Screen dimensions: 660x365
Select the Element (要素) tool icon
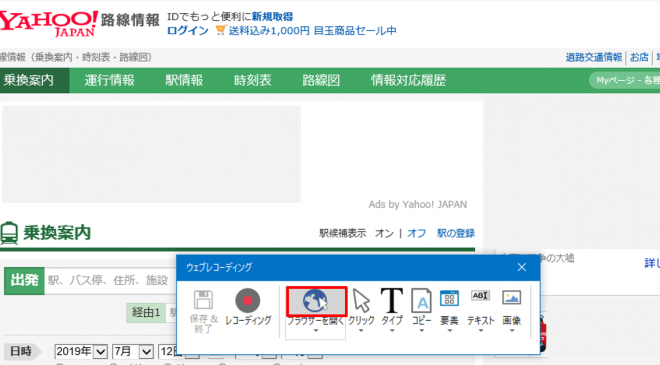point(449,298)
